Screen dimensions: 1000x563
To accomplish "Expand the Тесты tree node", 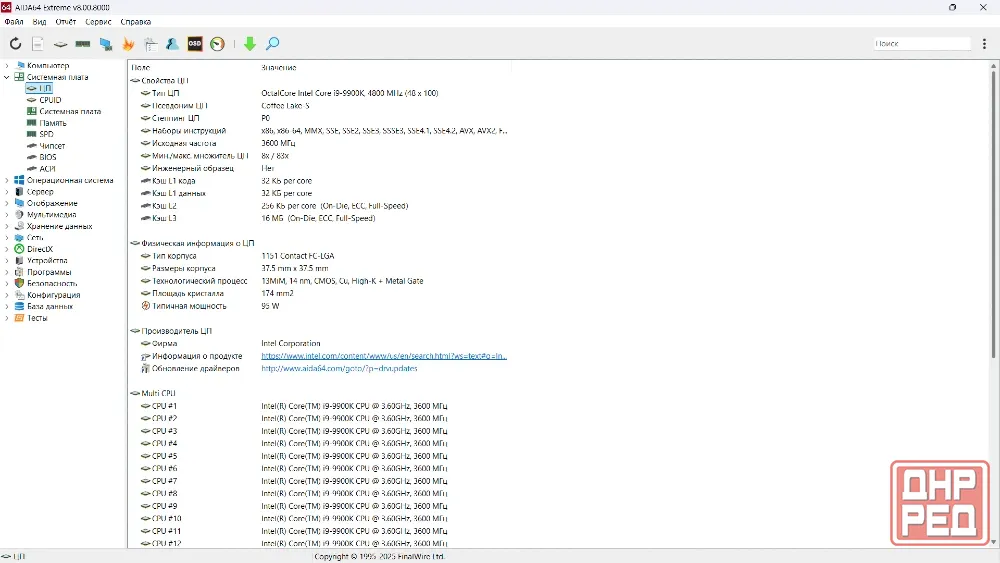I will 7,318.
